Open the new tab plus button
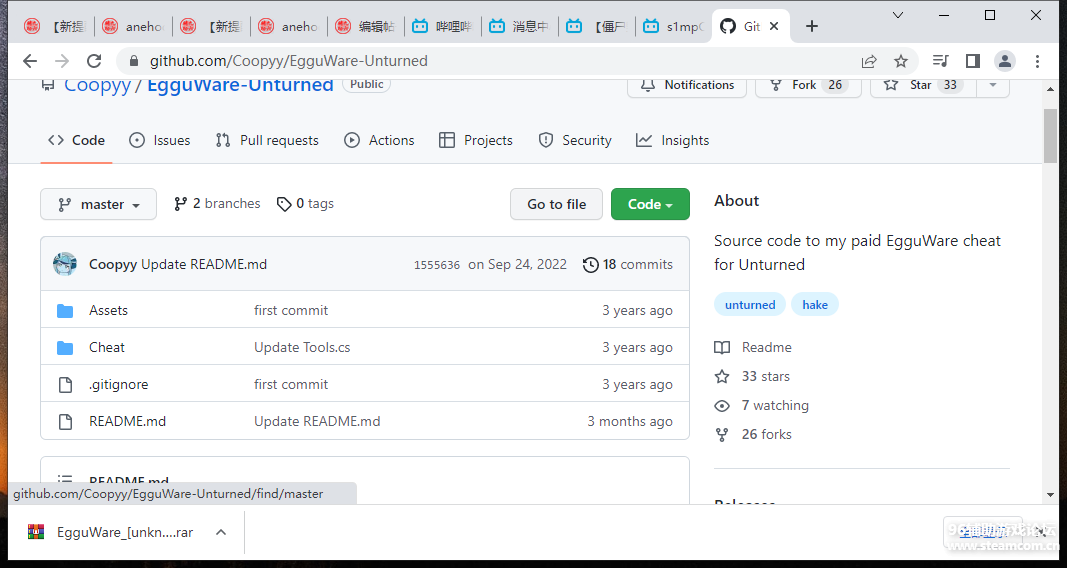Image resolution: width=1067 pixels, height=568 pixels. [x=812, y=26]
